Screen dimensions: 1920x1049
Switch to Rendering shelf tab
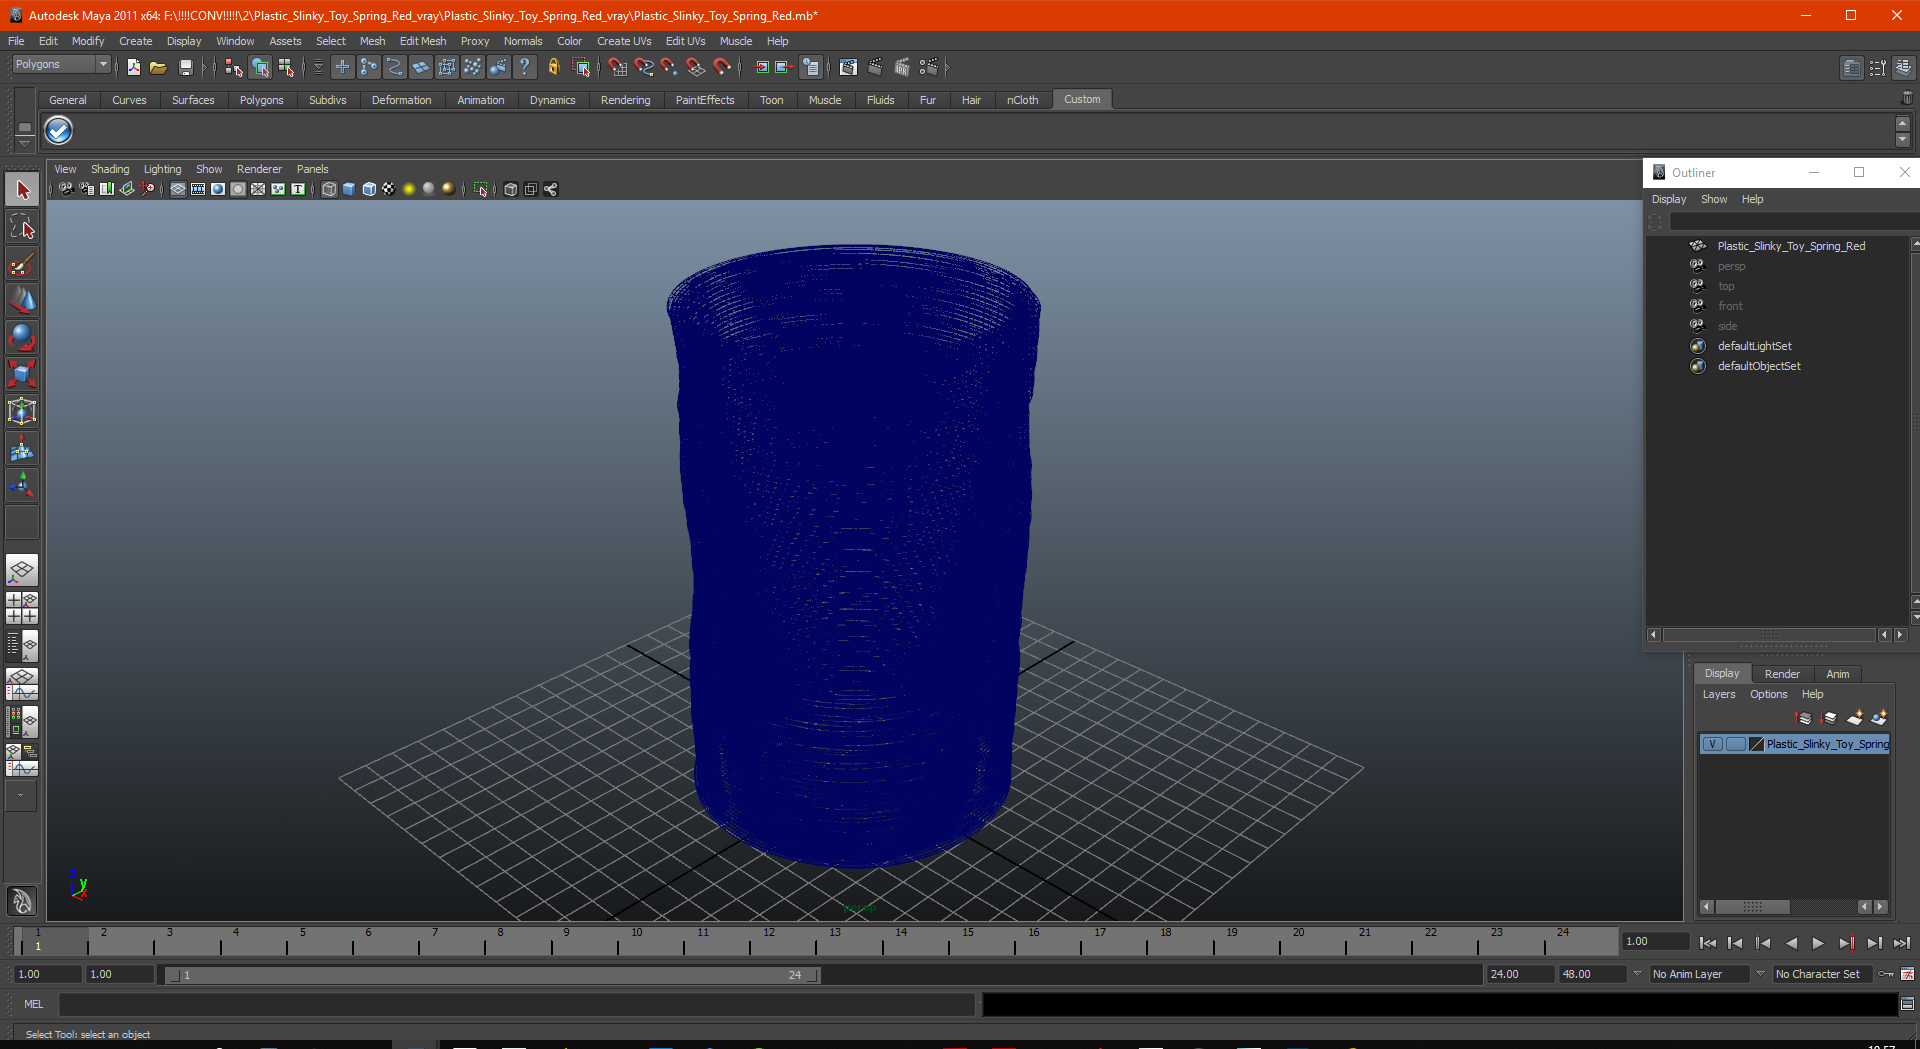pos(625,100)
